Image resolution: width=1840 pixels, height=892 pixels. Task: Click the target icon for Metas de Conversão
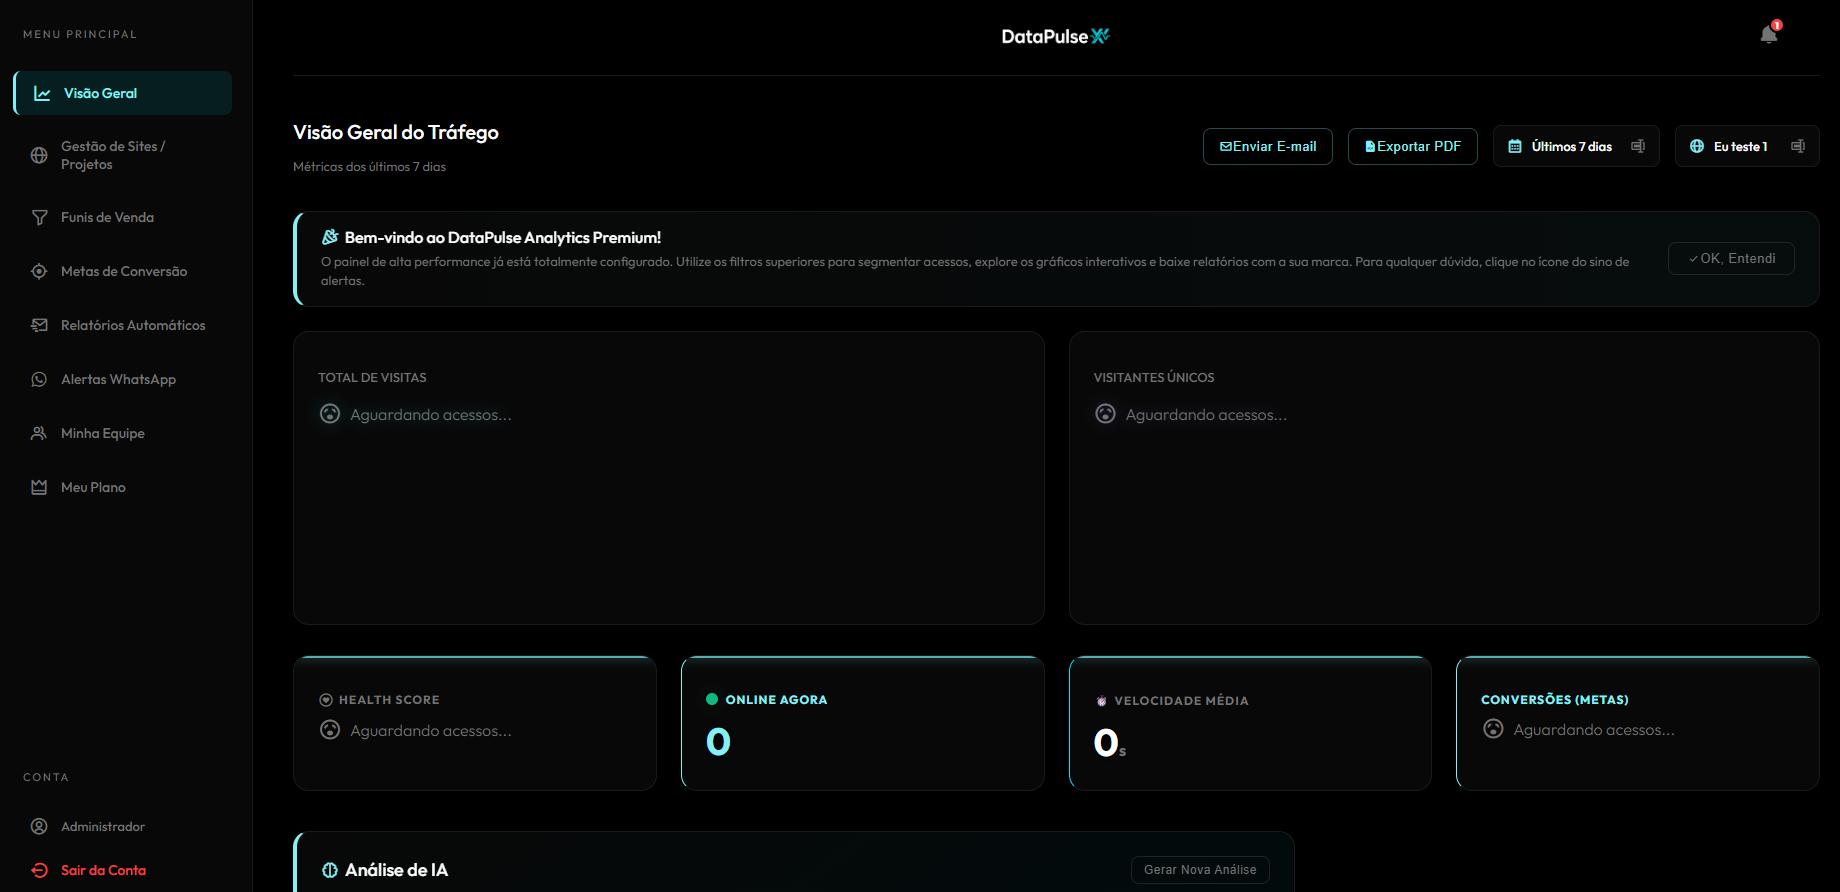pos(39,271)
